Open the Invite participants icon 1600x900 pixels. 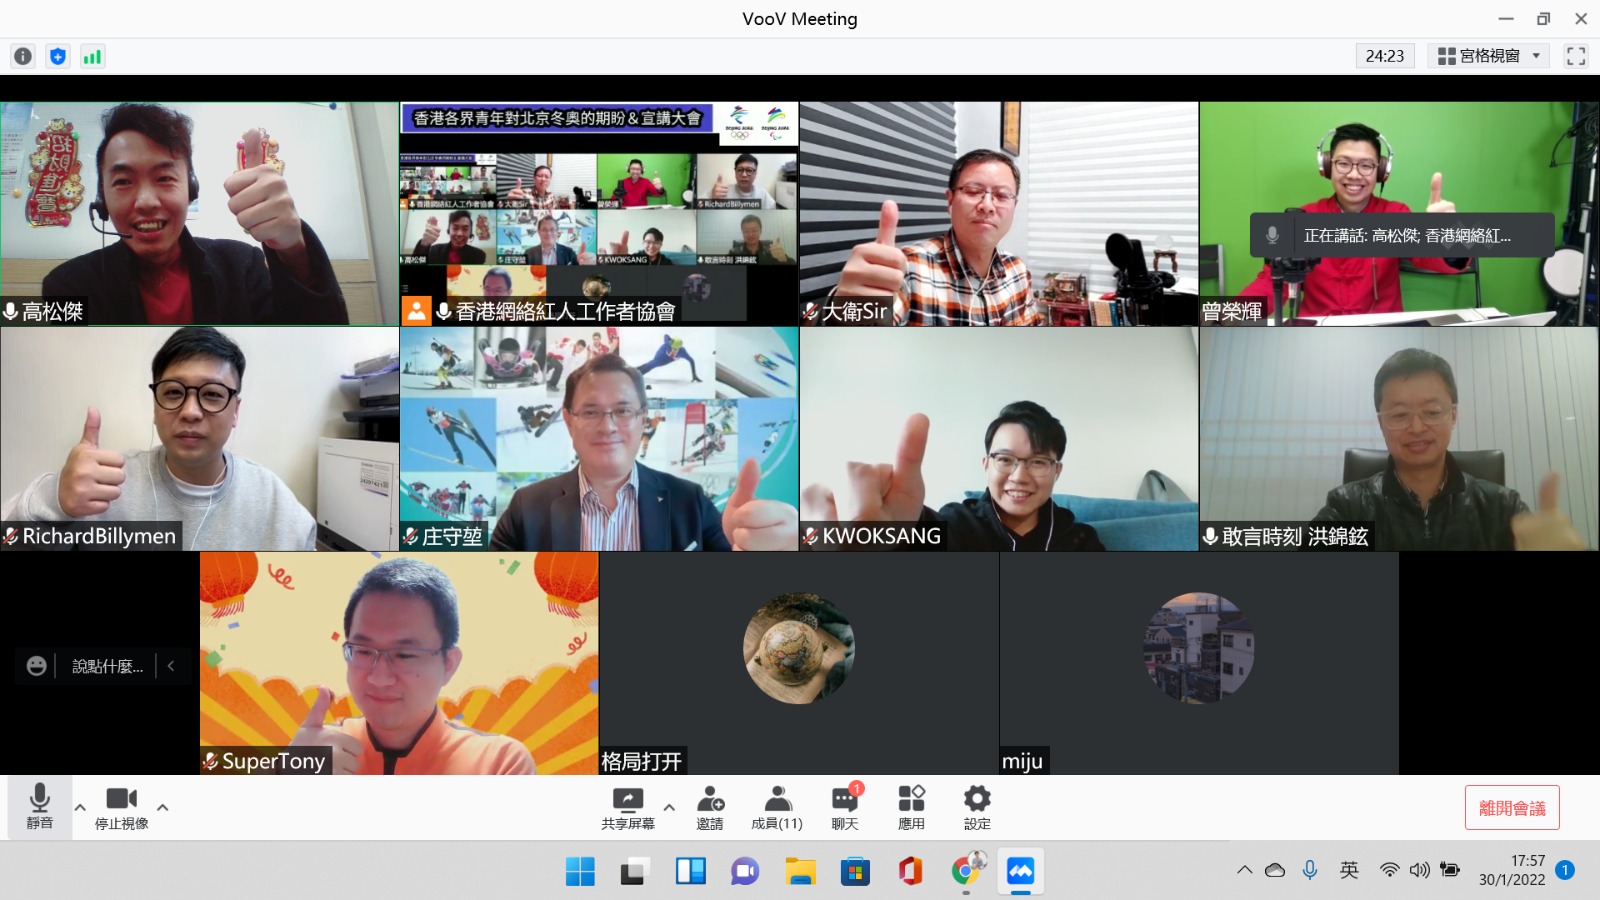pyautogui.click(x=710, y=807)
